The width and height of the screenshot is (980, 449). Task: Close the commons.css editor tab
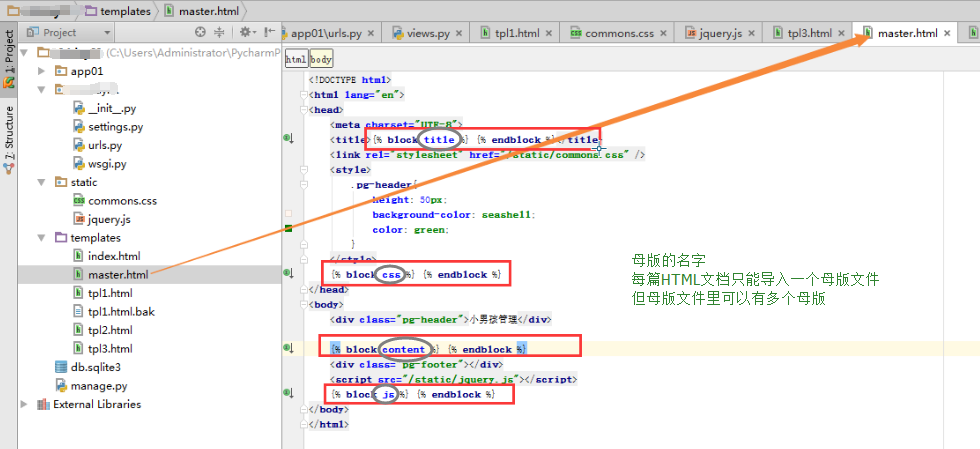(662, 34)
